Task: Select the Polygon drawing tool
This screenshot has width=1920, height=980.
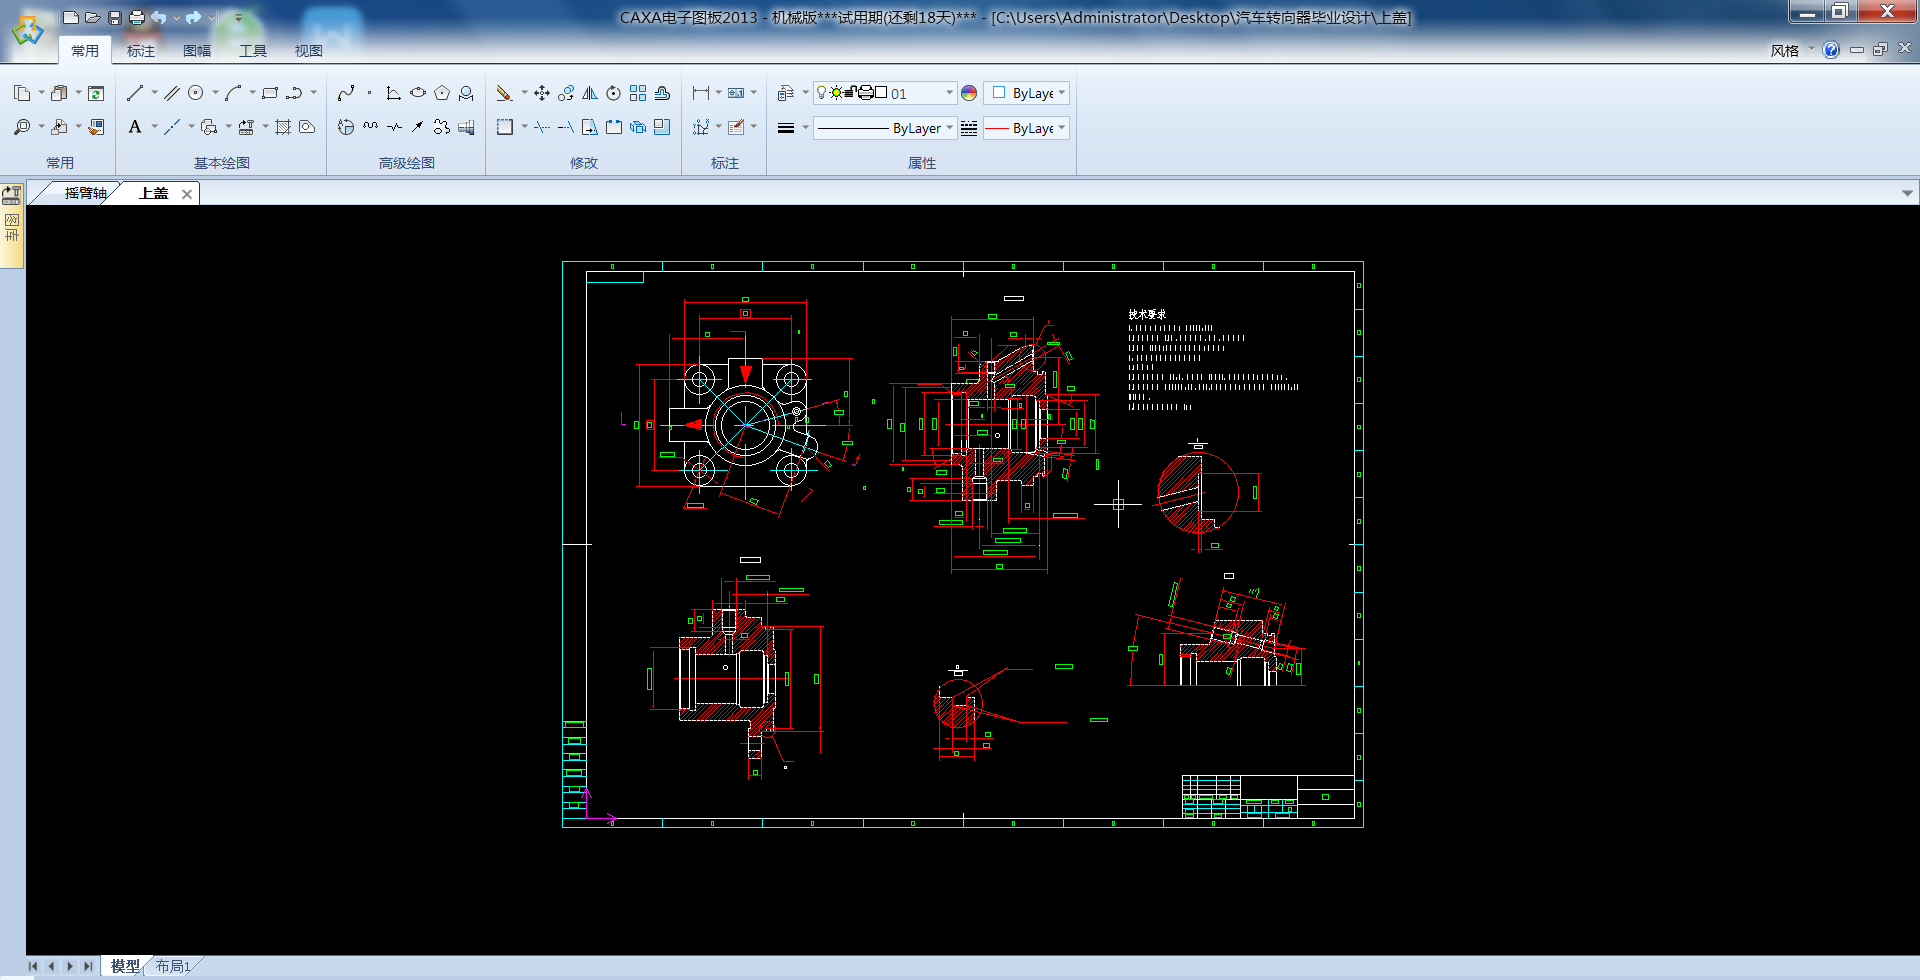Action: [x=442, y=93]
